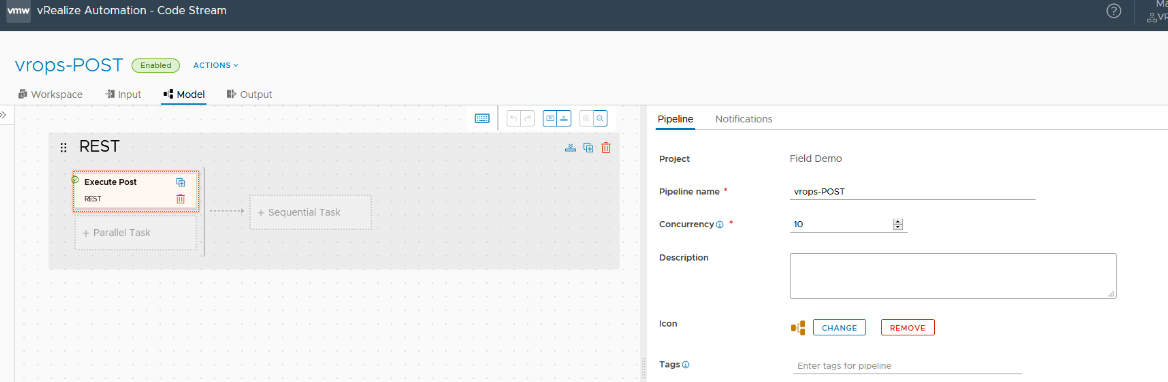1168x382 pixels.
Task: Switch to the Input tab
Action: coord(124,95)
